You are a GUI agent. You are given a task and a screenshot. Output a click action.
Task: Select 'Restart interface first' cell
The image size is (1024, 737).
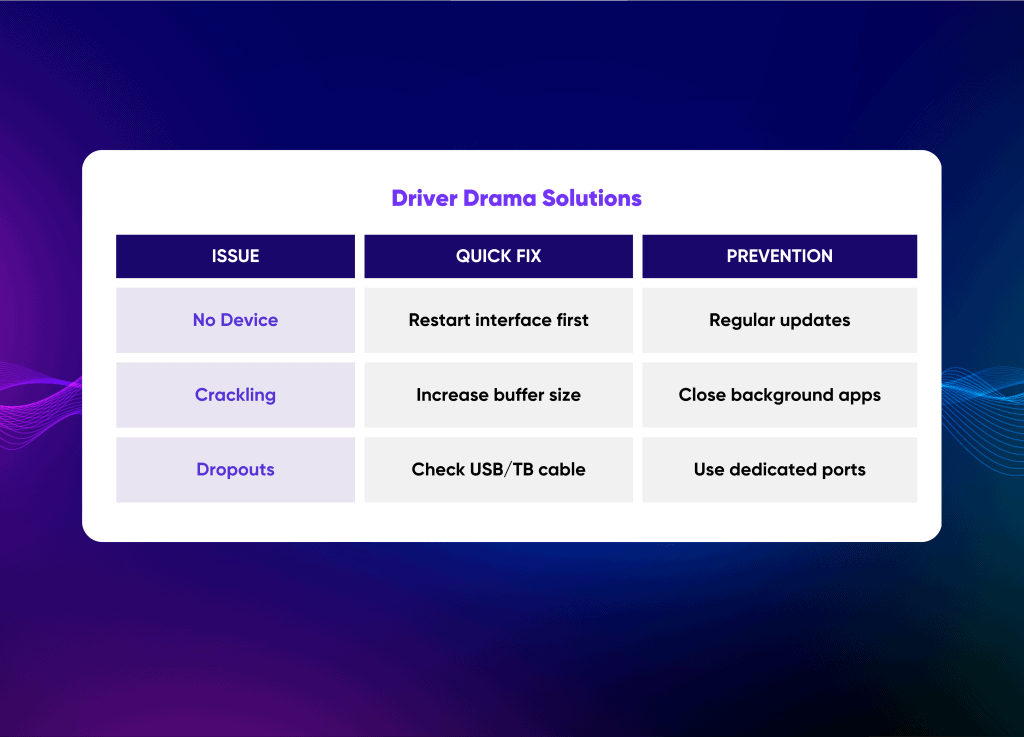click(x=498, y=320)
